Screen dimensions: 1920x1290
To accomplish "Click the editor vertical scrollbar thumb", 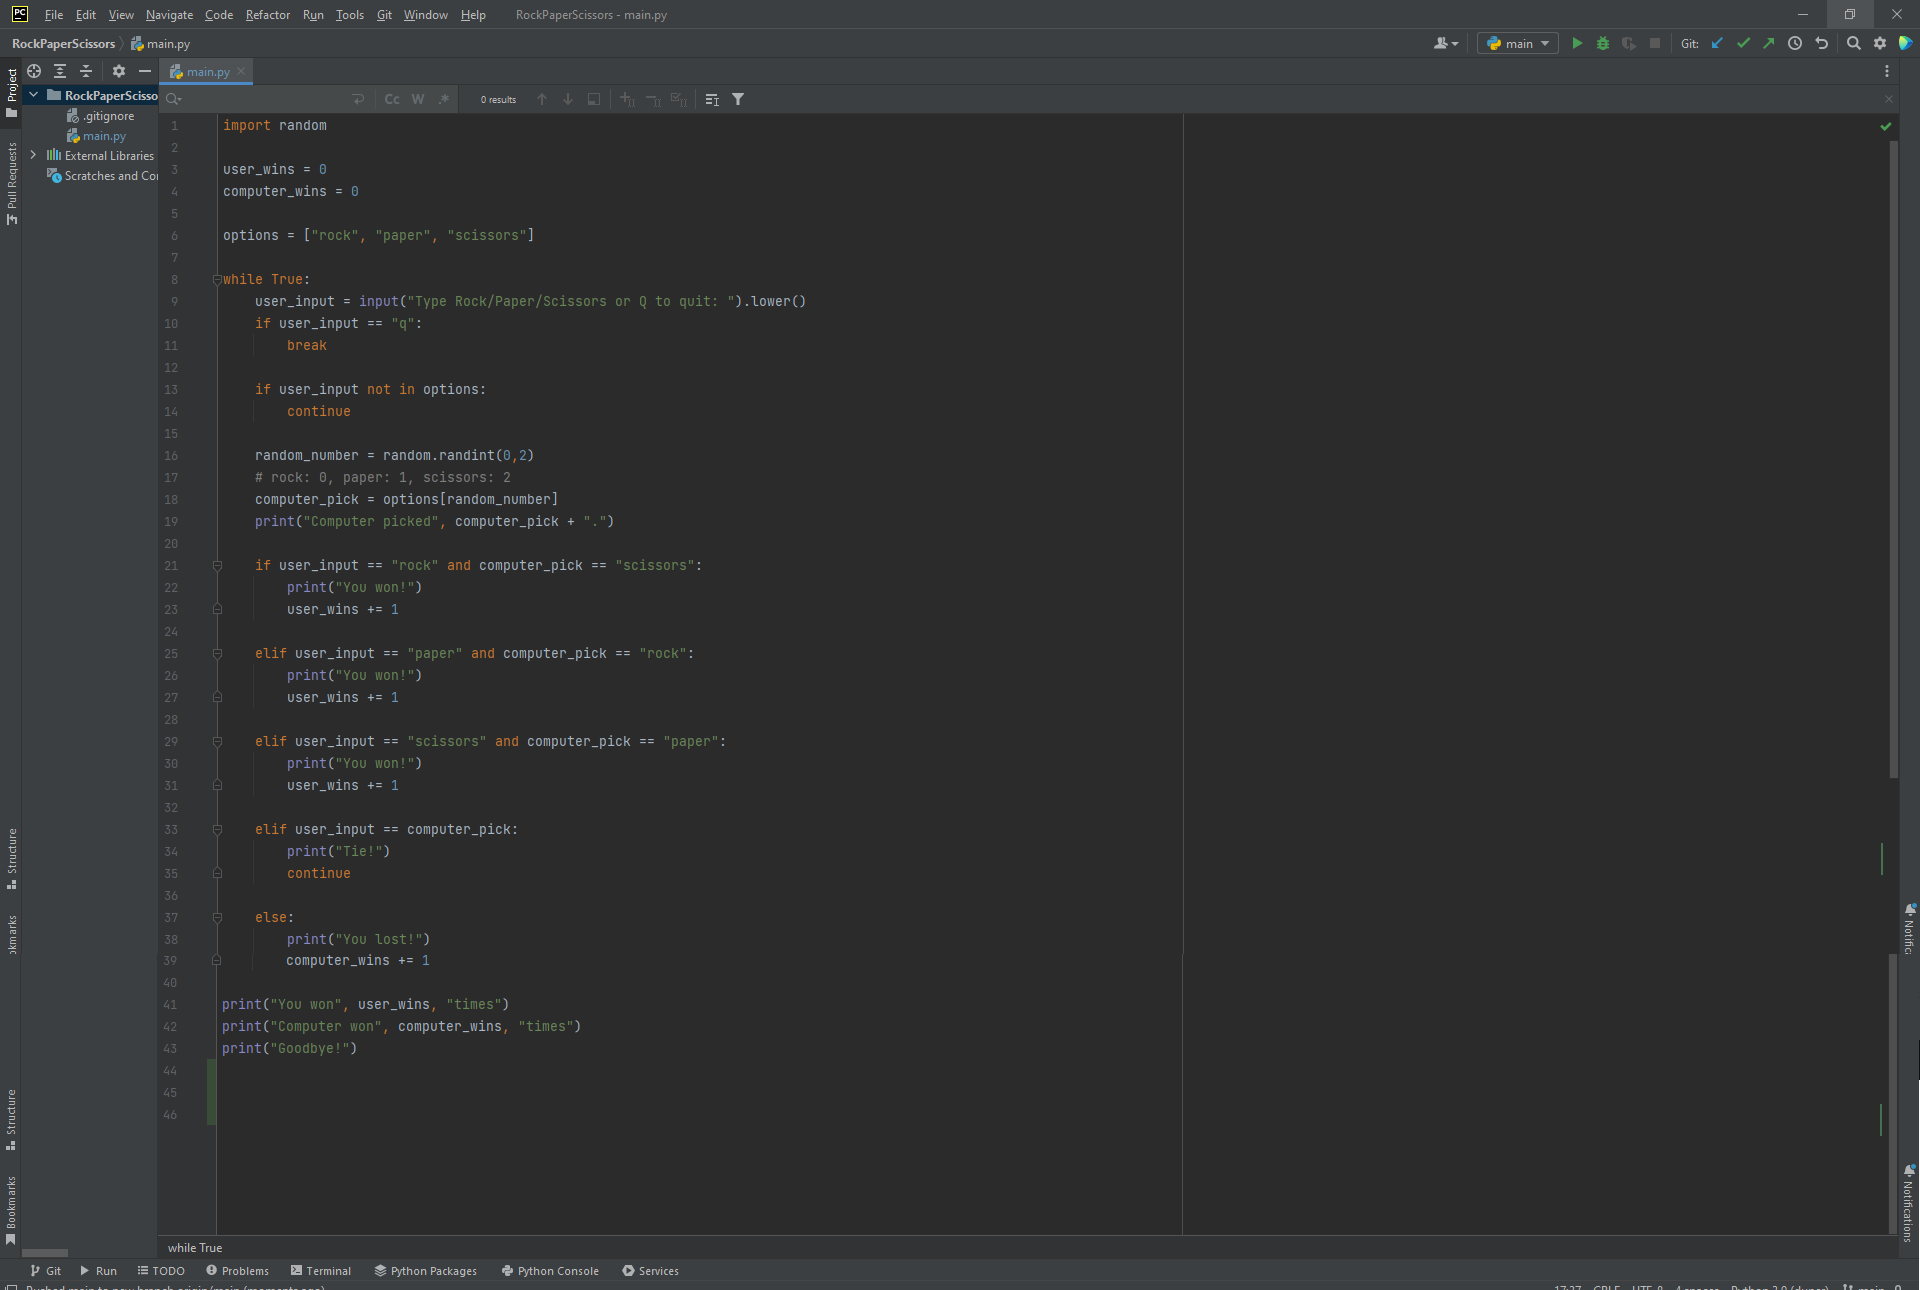I will (x=1893, y=460).
